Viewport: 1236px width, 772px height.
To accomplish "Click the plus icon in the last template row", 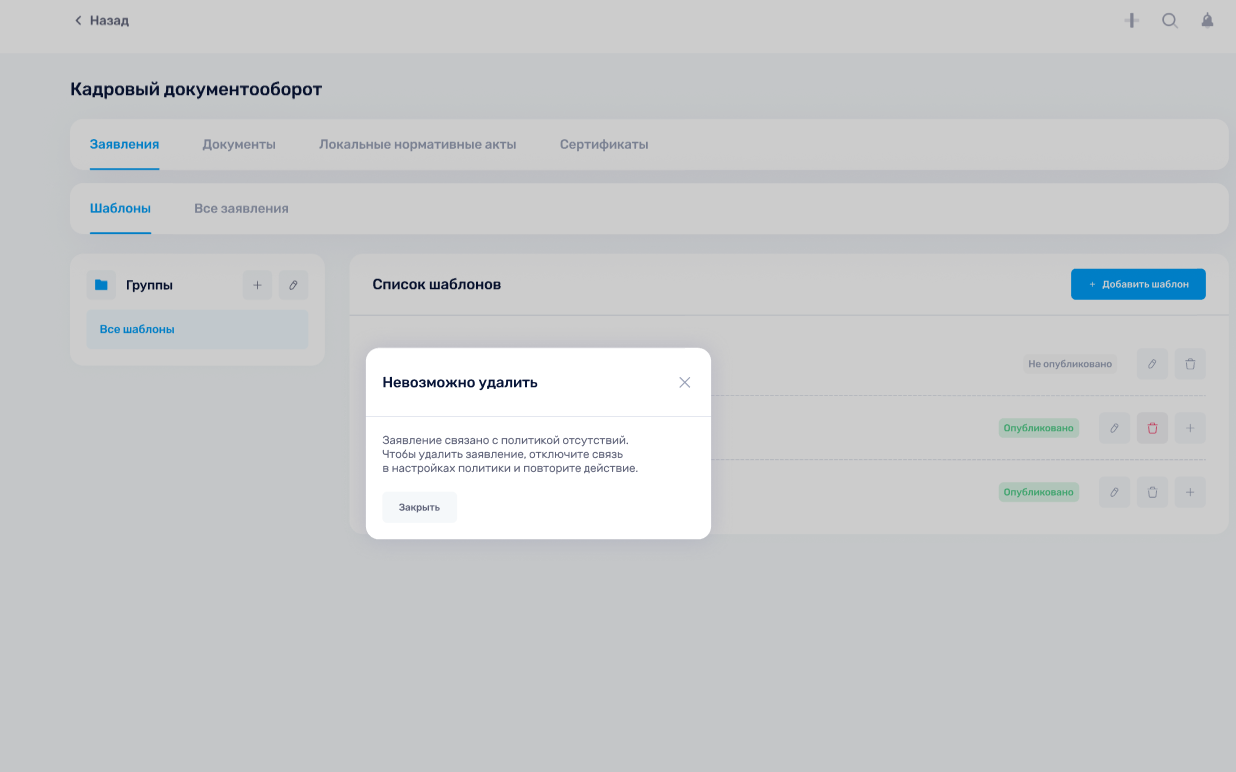I will [1190, 492].
